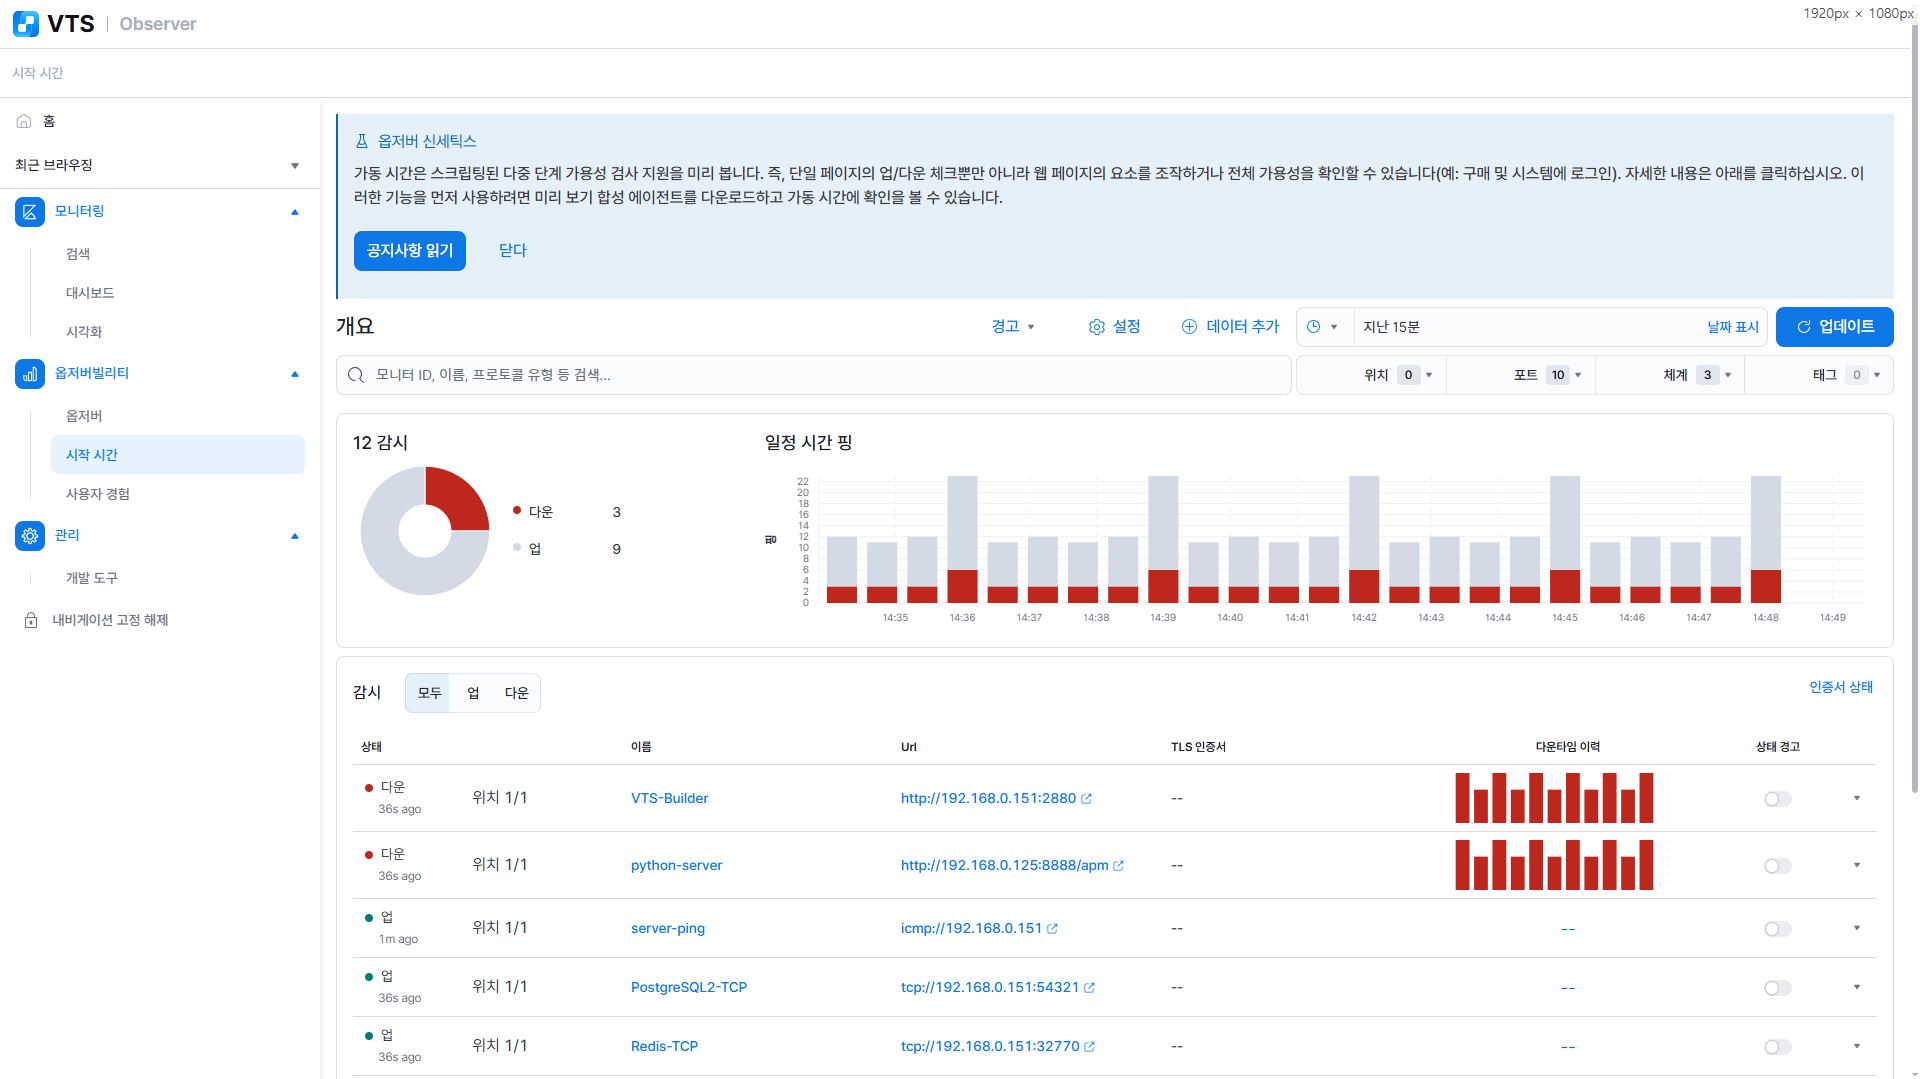
Task: Click the lock icon for navigation pinning
Action: [31, 620]
